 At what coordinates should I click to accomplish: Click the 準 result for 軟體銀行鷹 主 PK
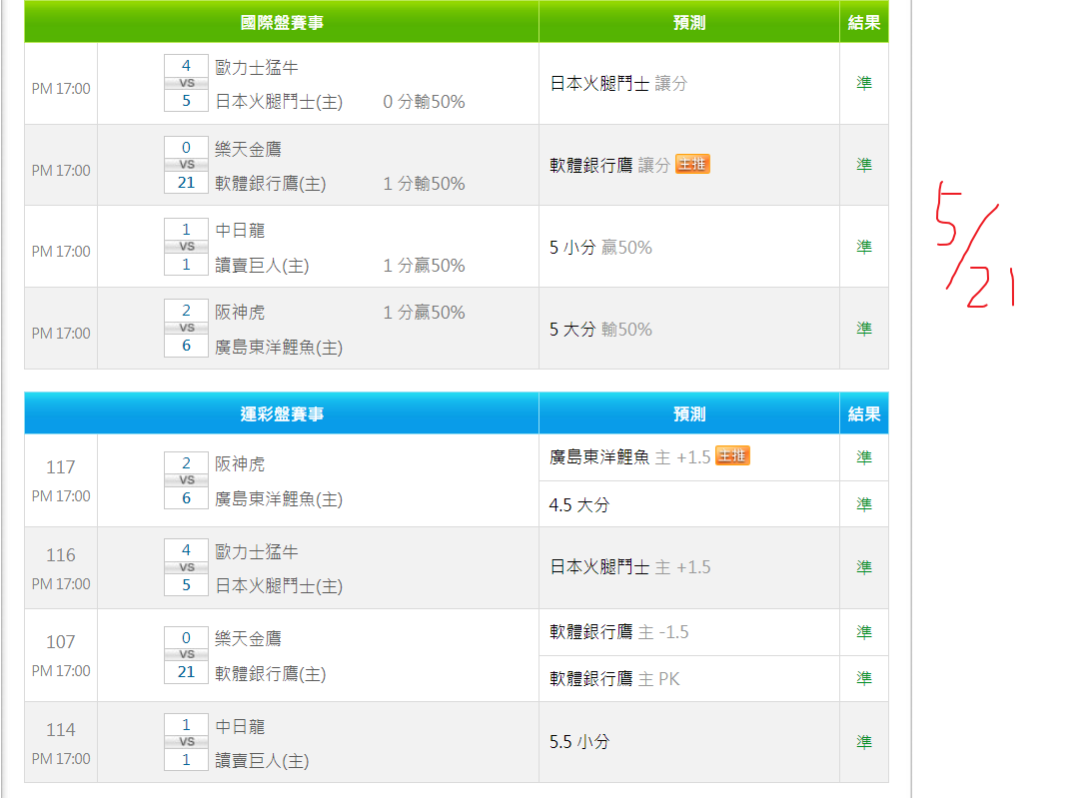pyautogui.click(x=864, y=679)
